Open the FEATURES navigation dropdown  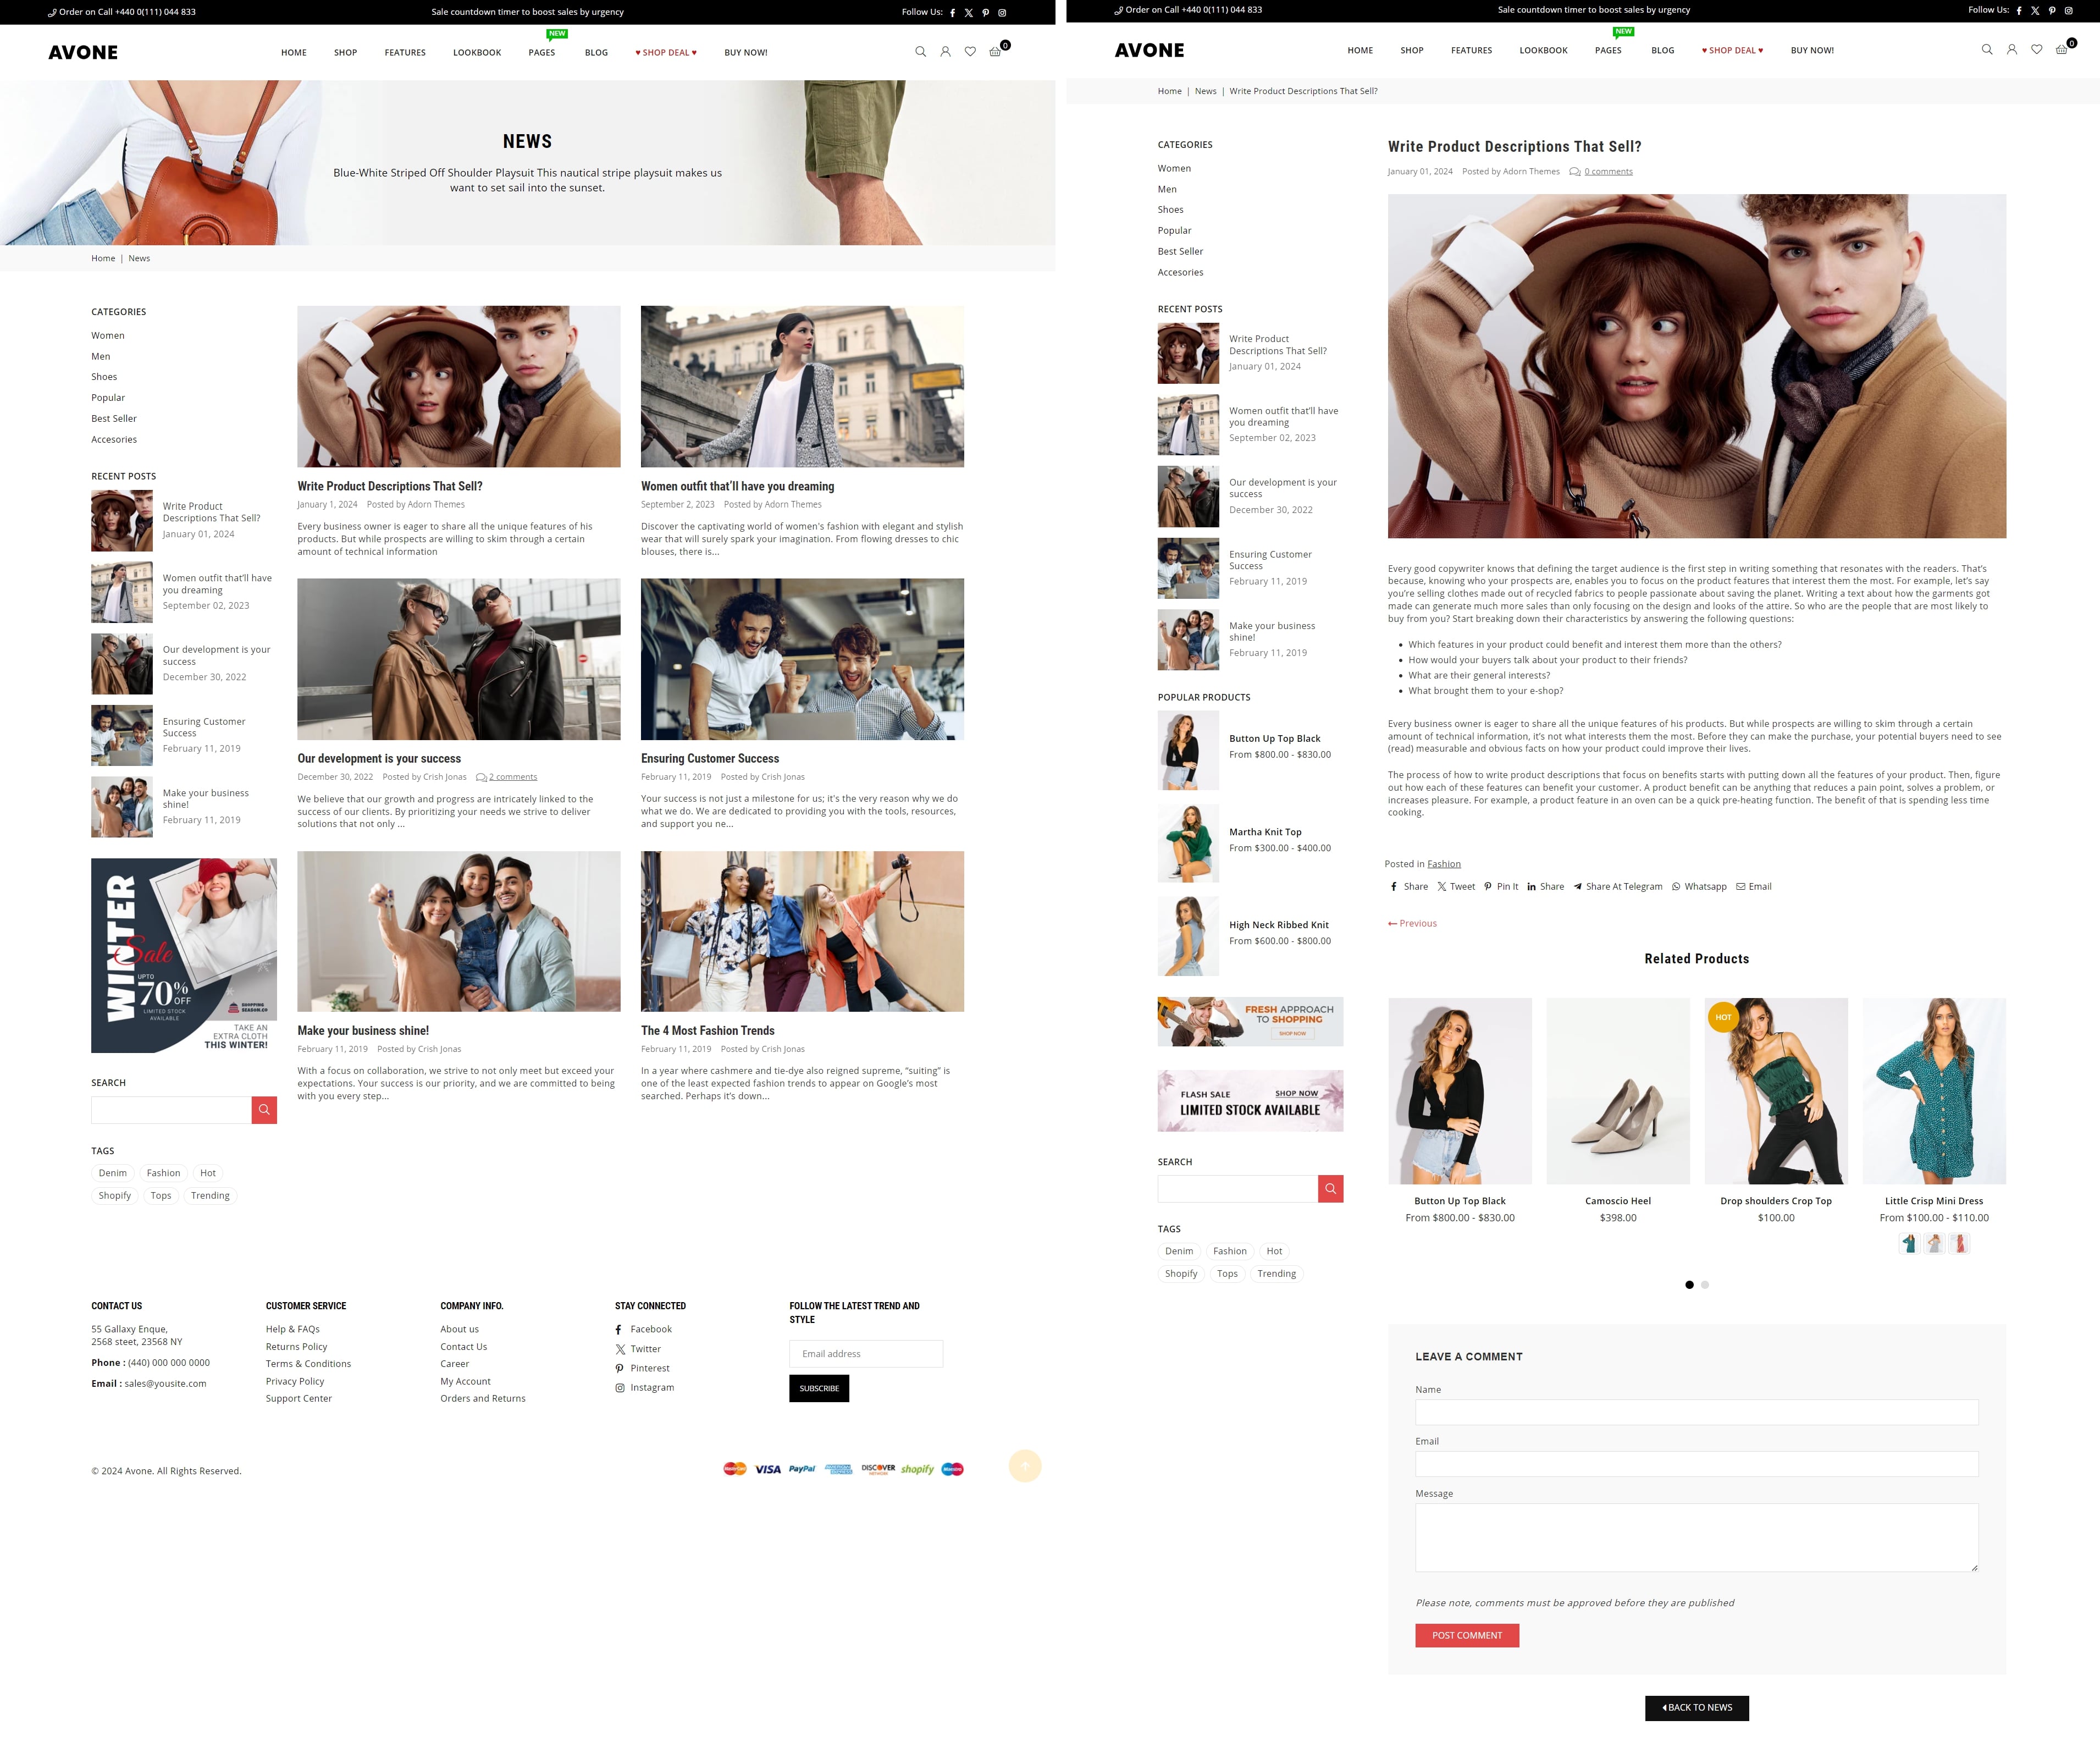(404, 53)
